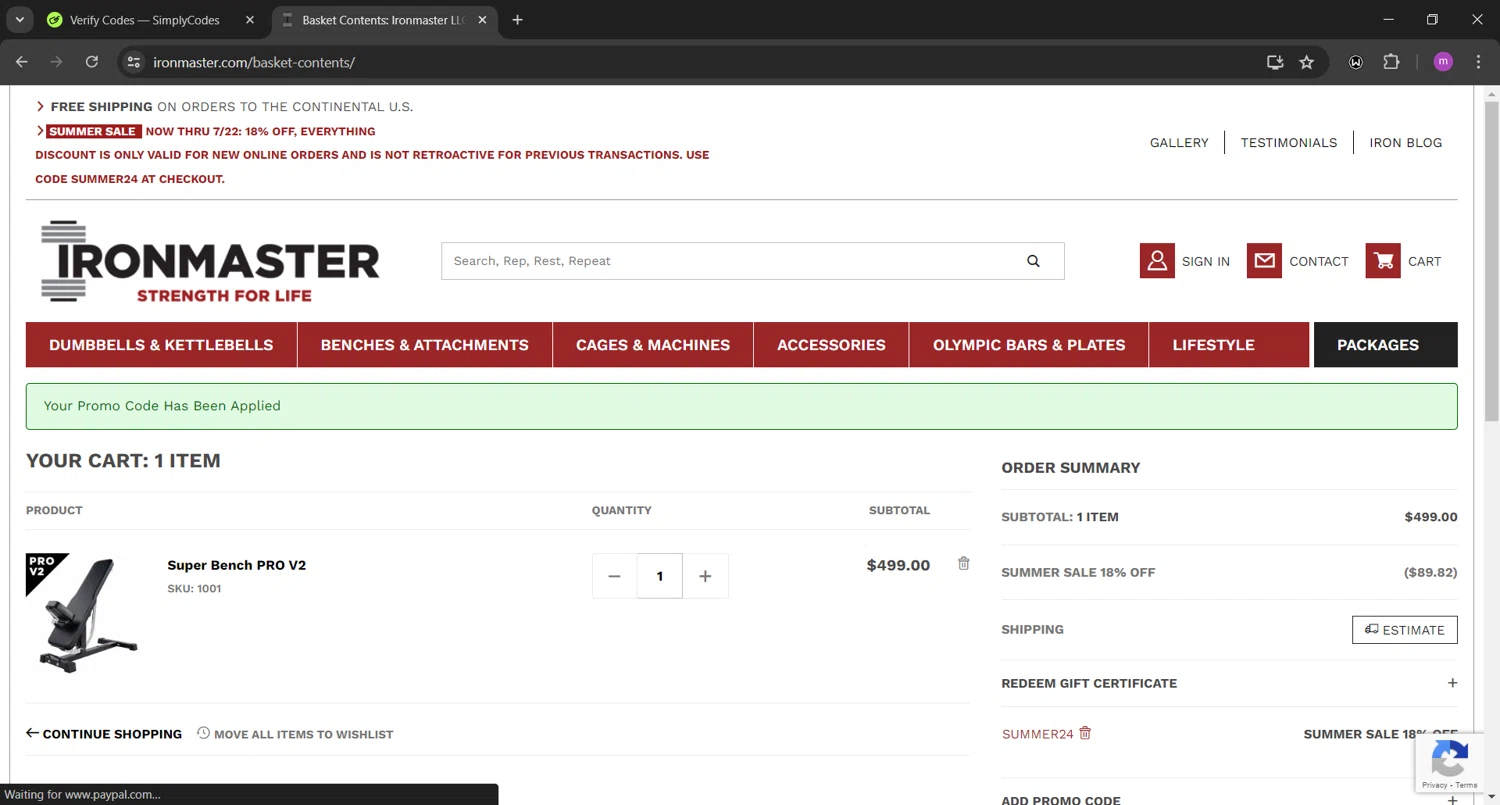Viewport: 1500px width, 805px height.
Task: Click Super Bench product thumbnail
Action: click(x=87, y=613)
